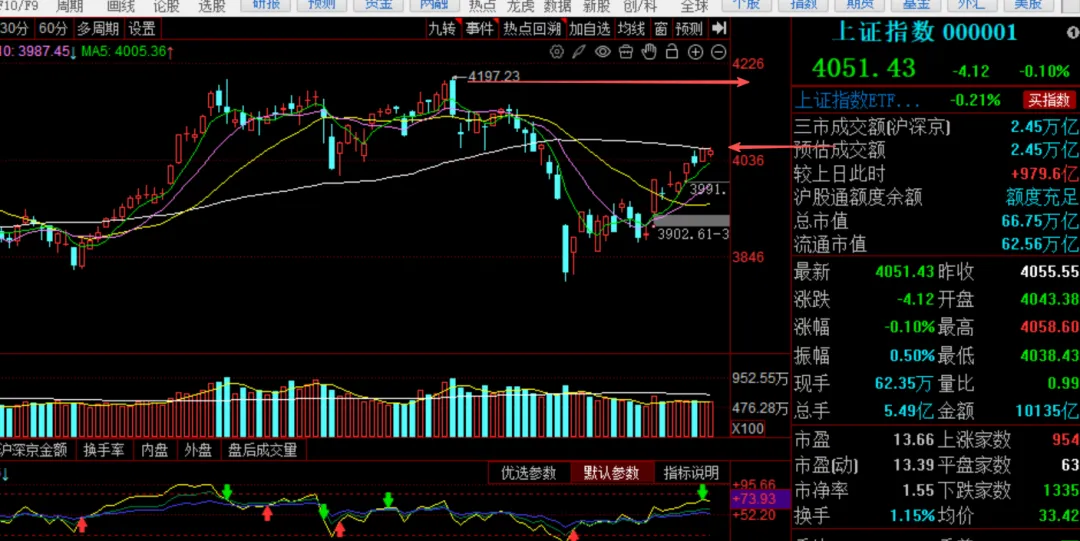Toggle 热点回溯 on the chart

[532, 29]
